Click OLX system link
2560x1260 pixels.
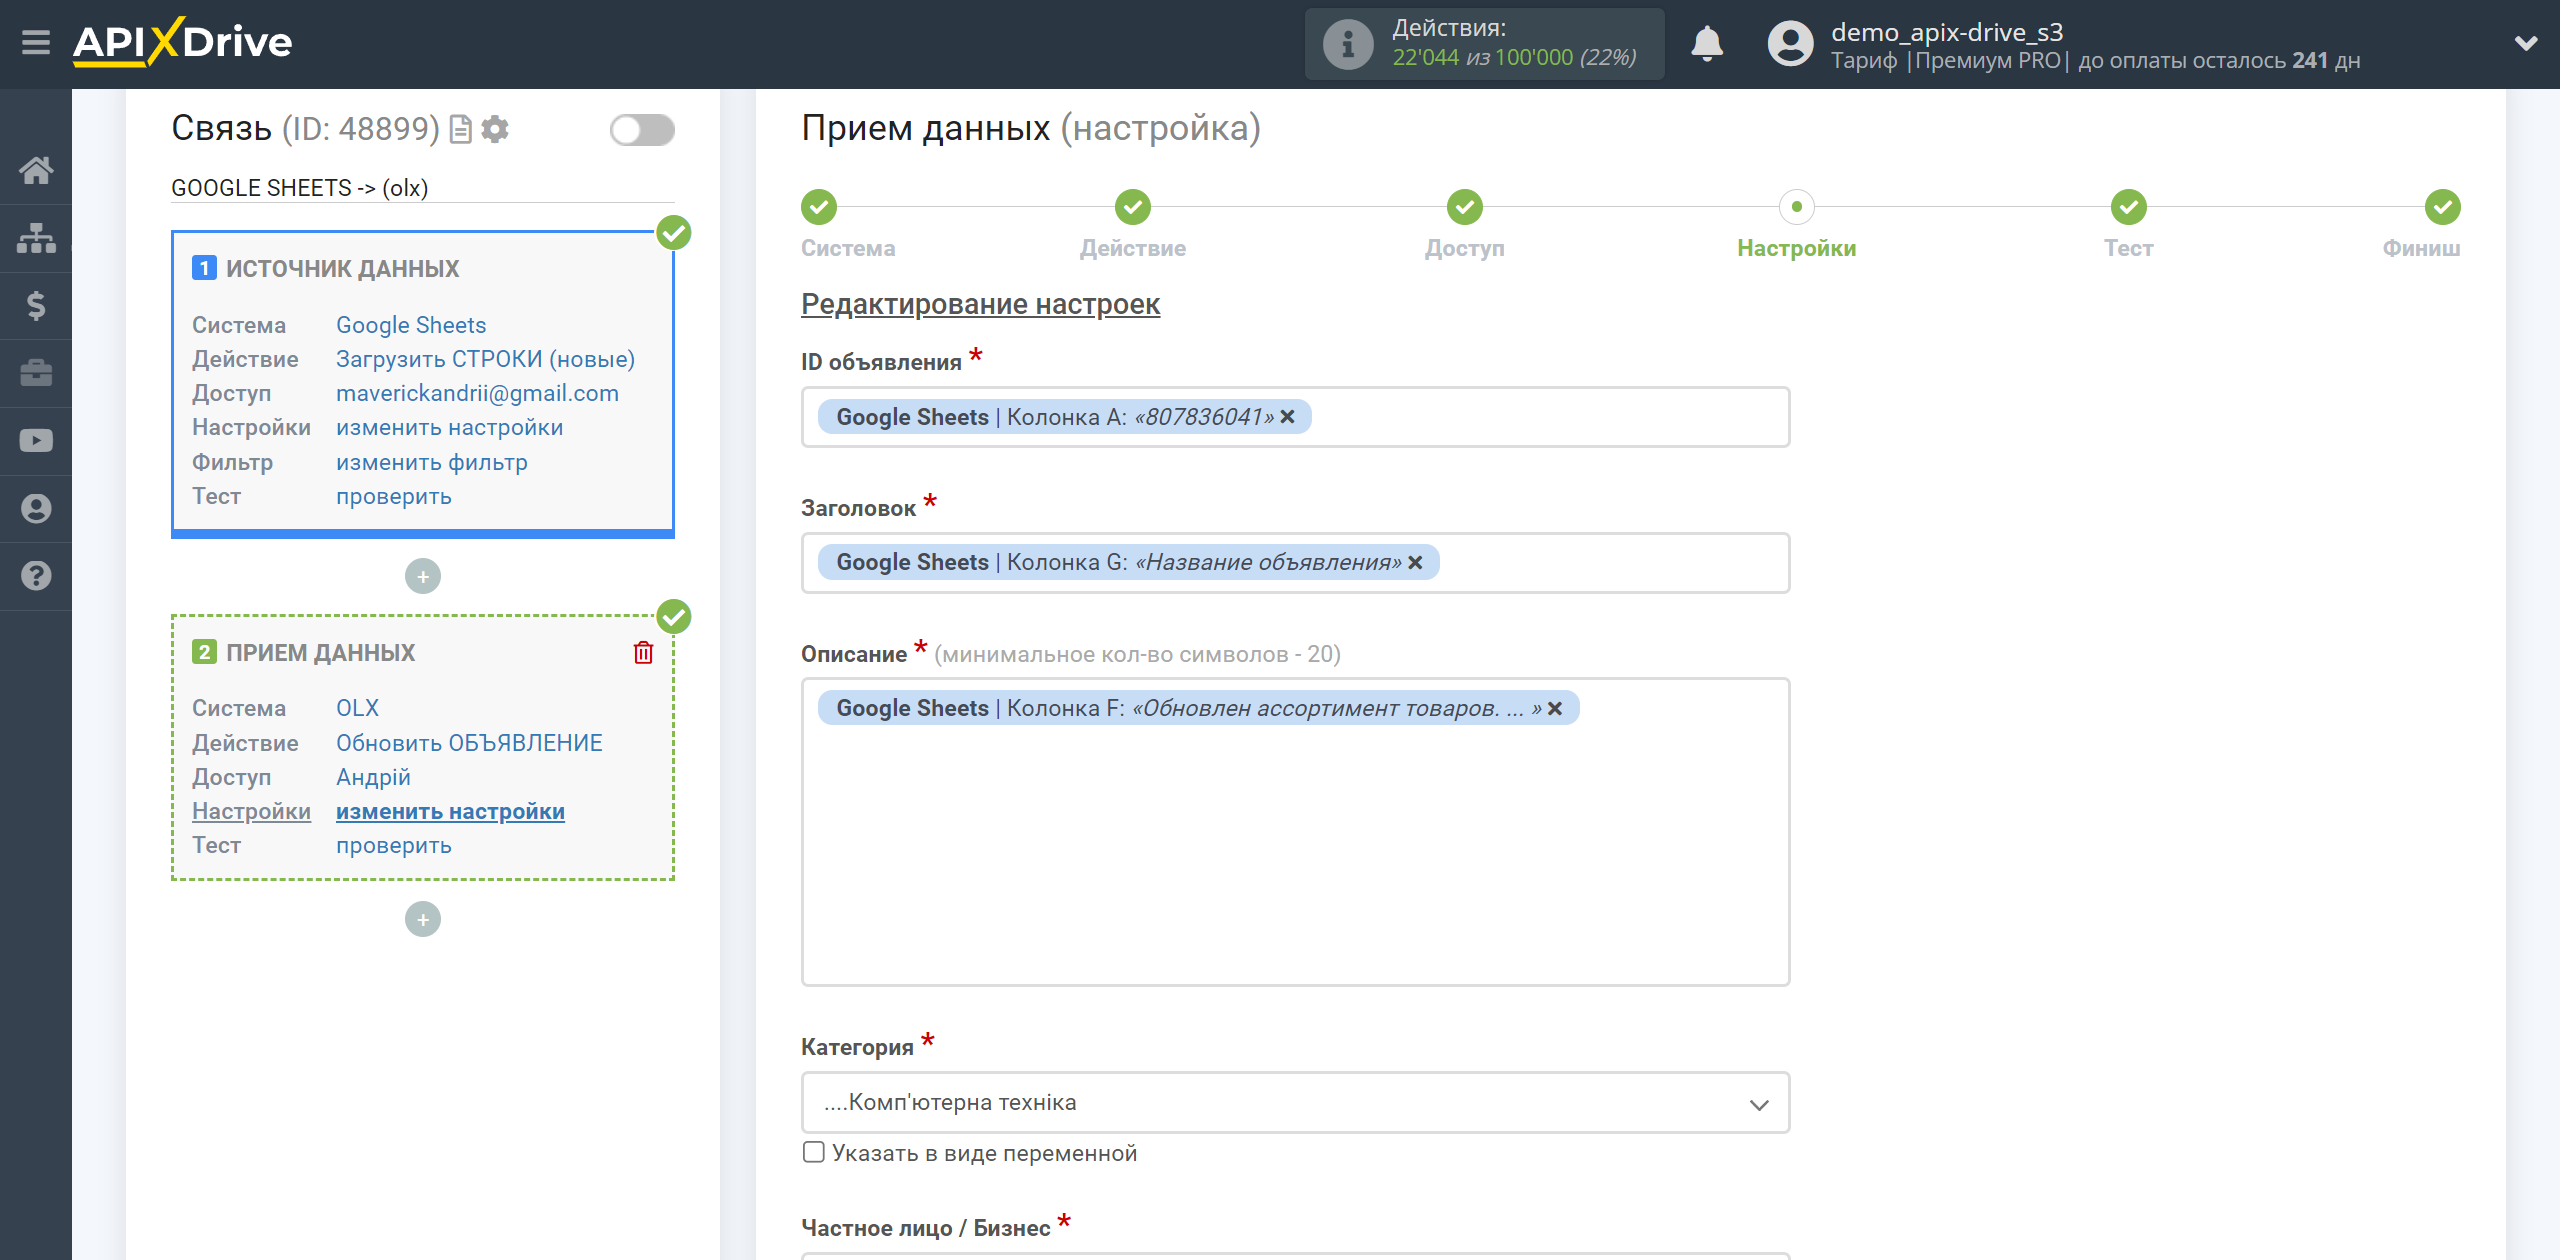357,708
